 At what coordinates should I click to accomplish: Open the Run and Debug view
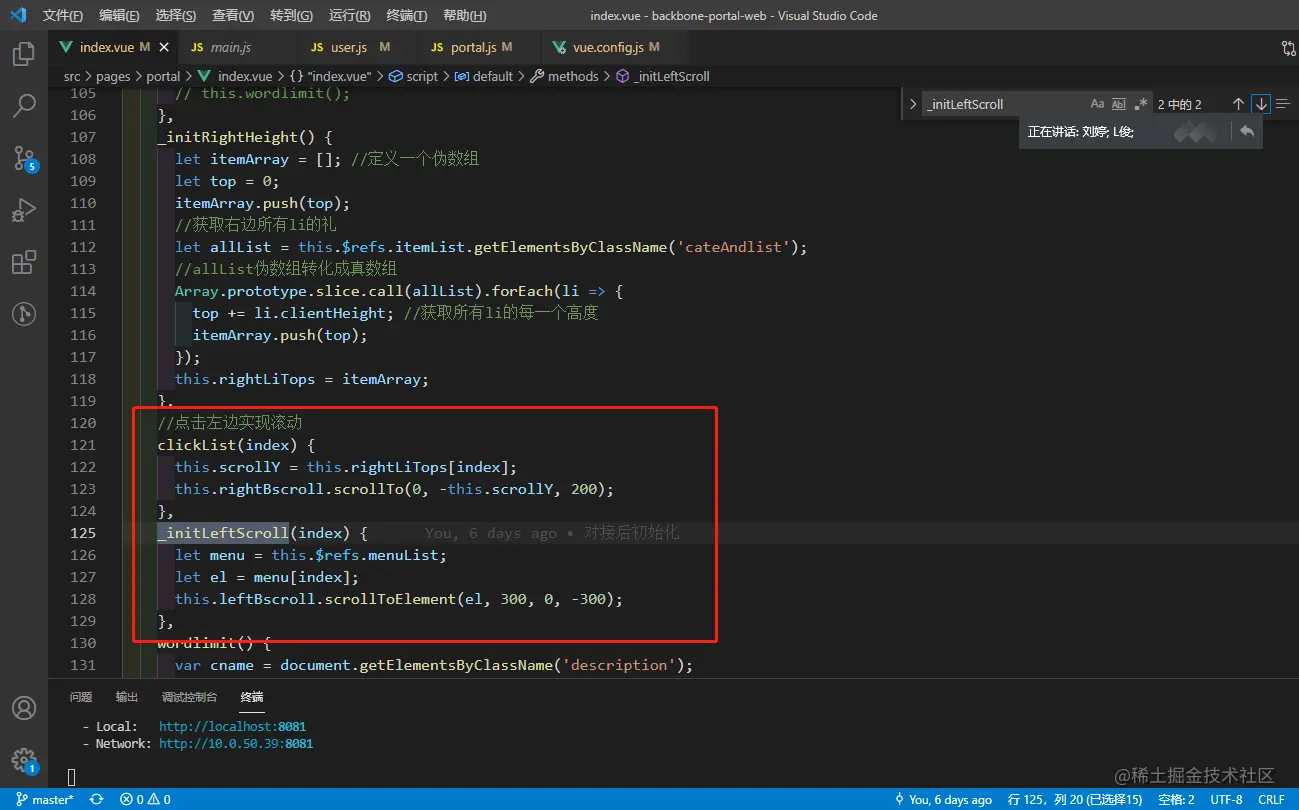[x=24, y=211]
